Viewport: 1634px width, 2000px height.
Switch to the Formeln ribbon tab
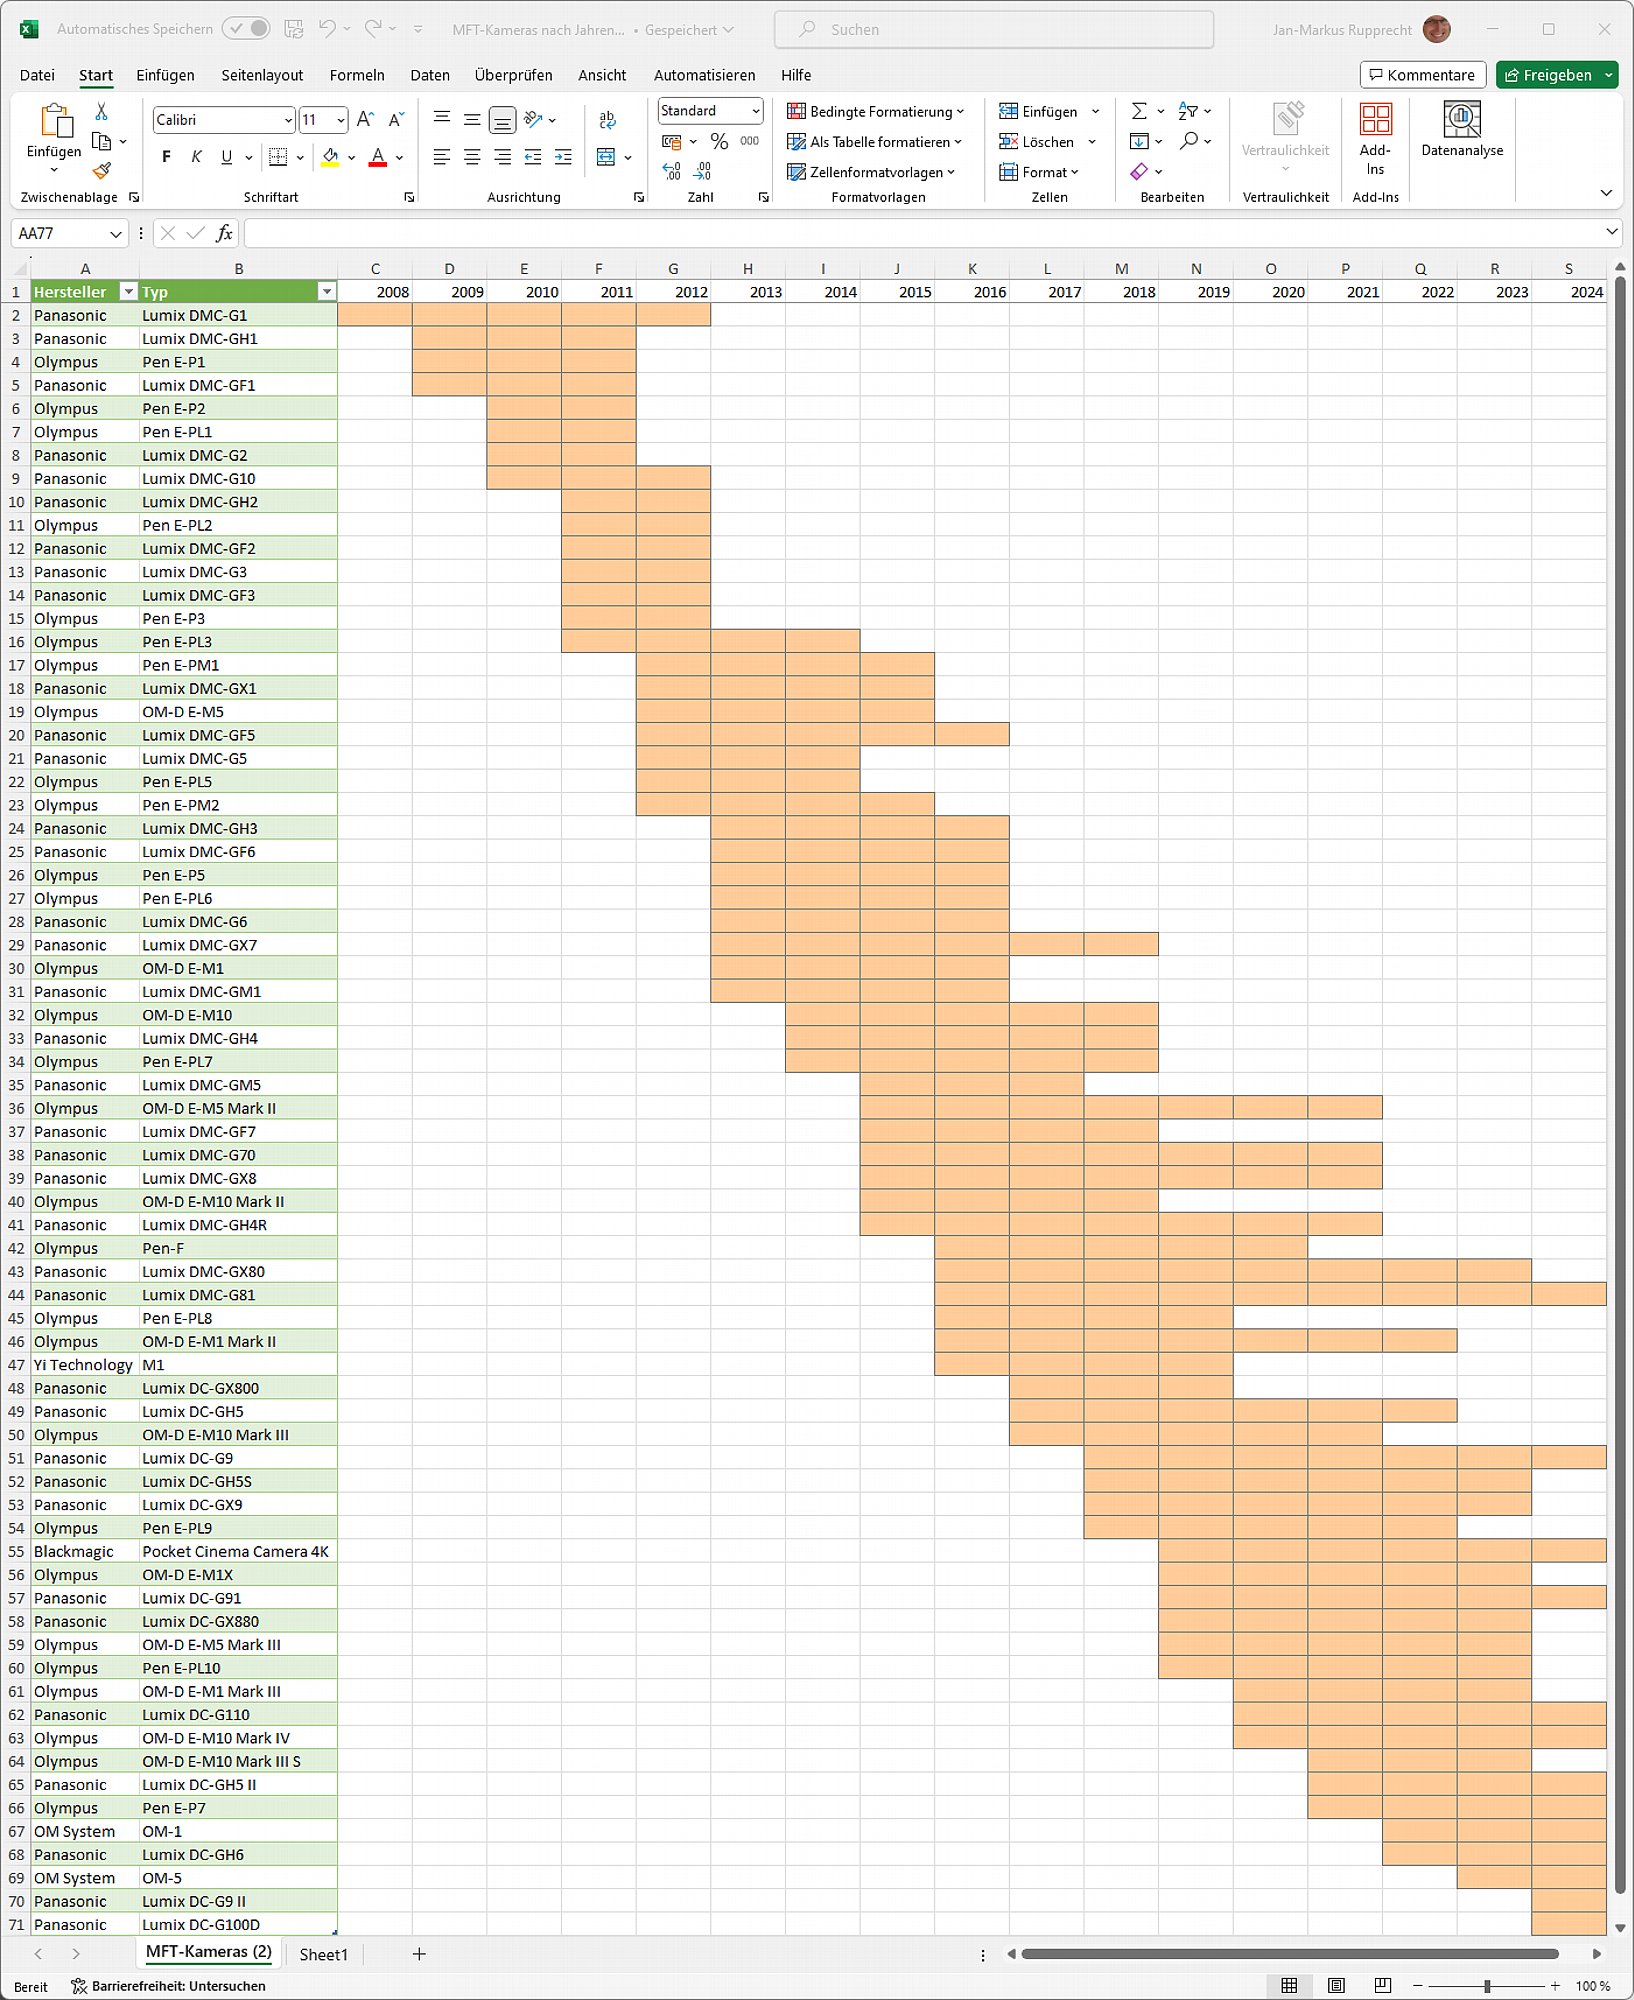pyautogui.click(x=357, y=75)
